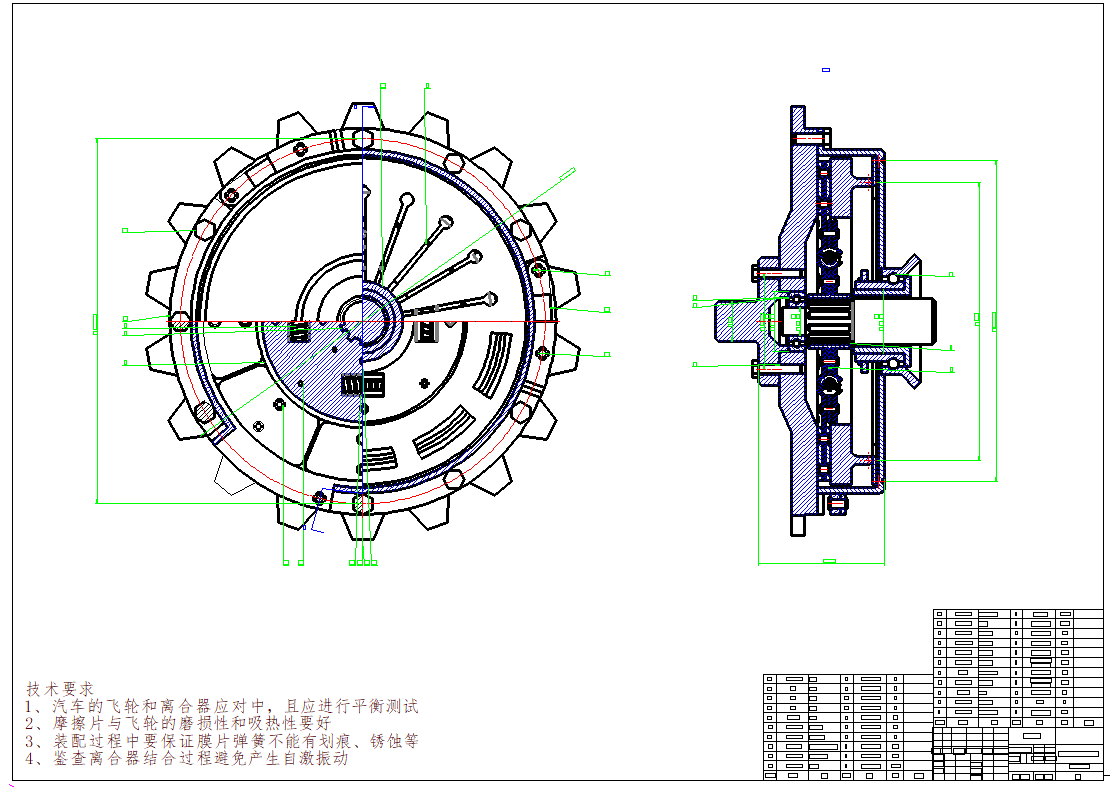
Task: Select the horizontal dimension line below the section view
Action: 822,564
